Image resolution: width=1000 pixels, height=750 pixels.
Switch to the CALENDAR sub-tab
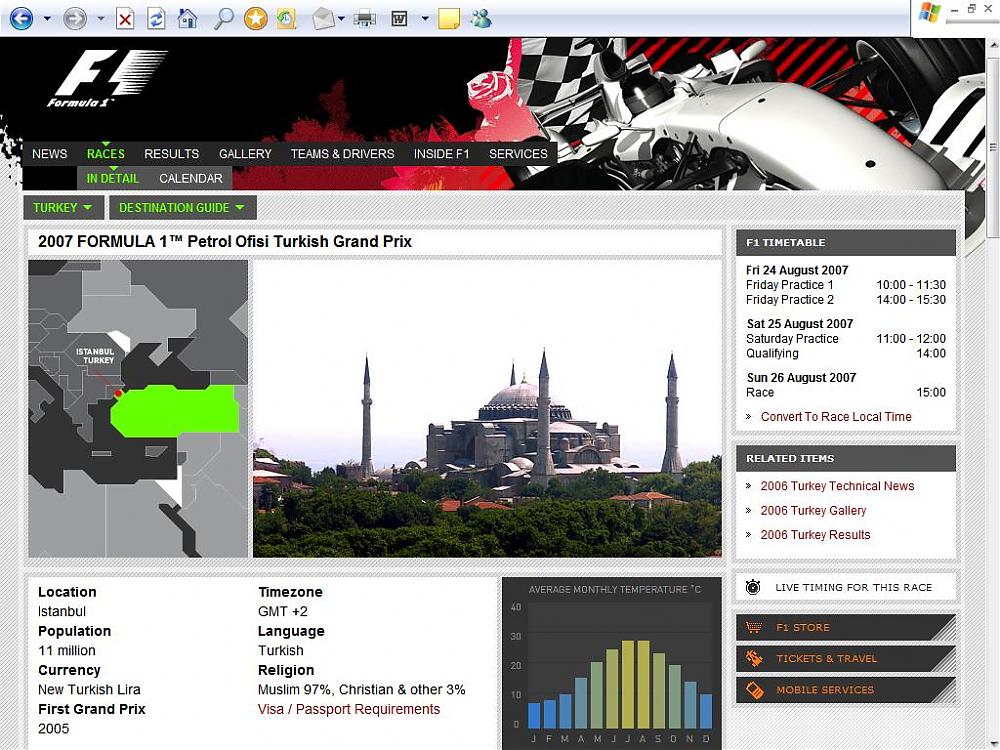pos(191,179)
